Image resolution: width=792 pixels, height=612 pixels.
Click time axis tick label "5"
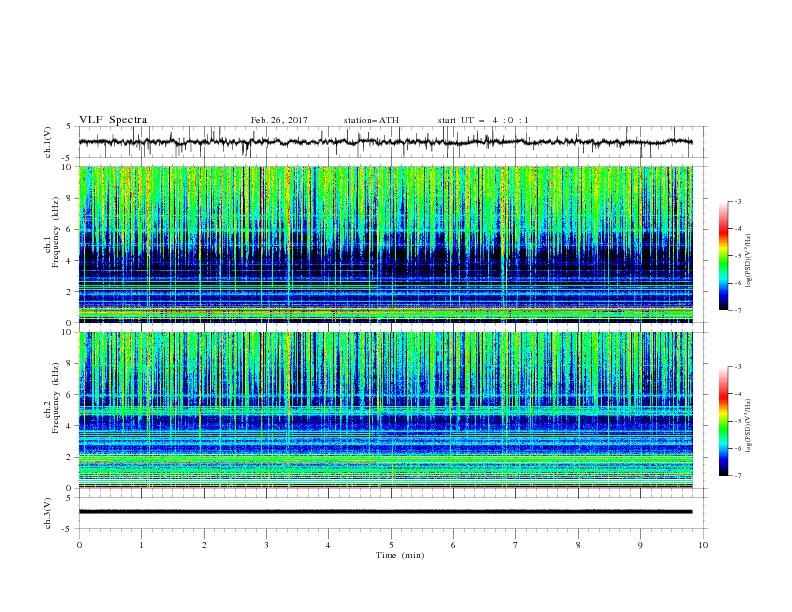(x=391, y=545)
